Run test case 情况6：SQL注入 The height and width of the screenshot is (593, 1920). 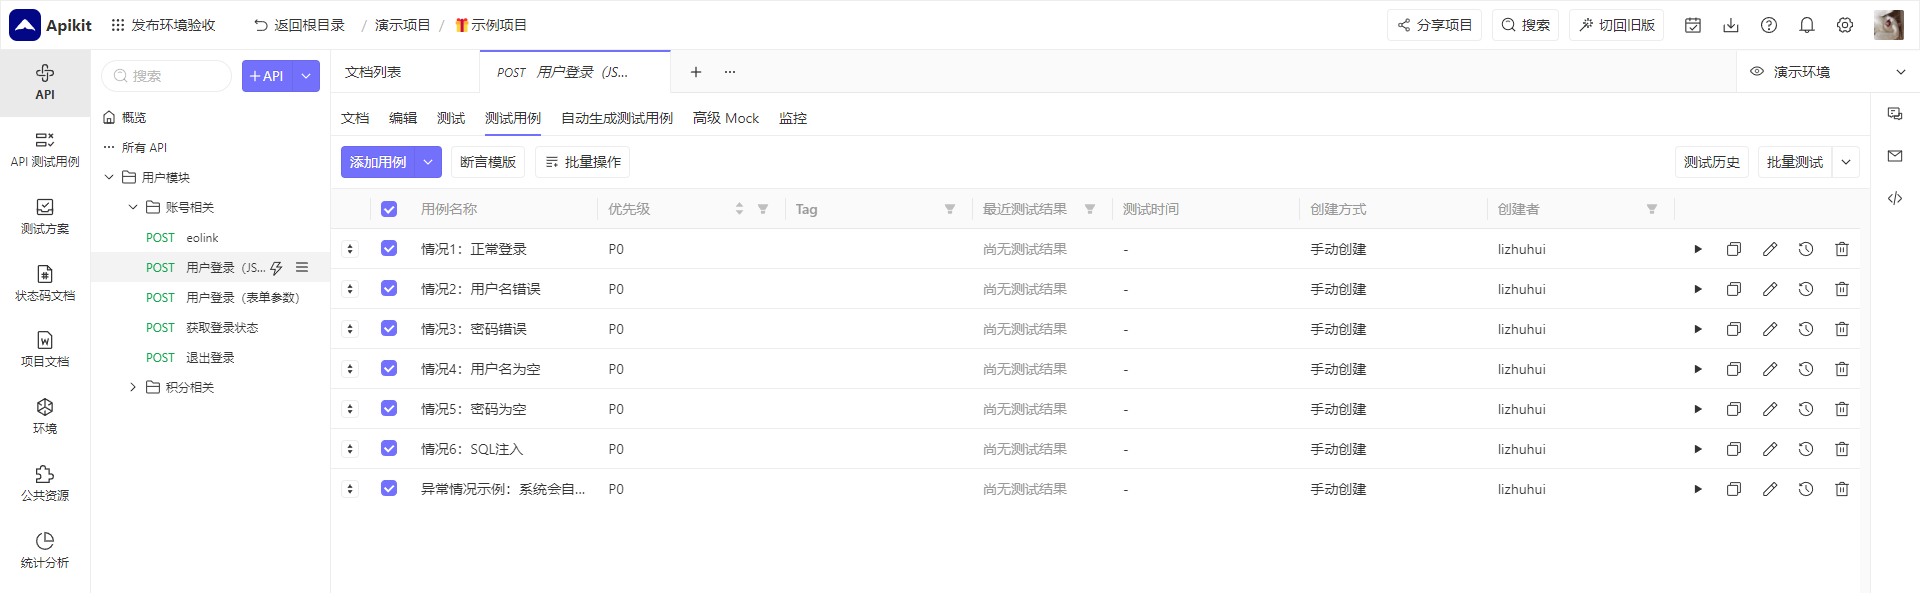(x=1697, y=449)
